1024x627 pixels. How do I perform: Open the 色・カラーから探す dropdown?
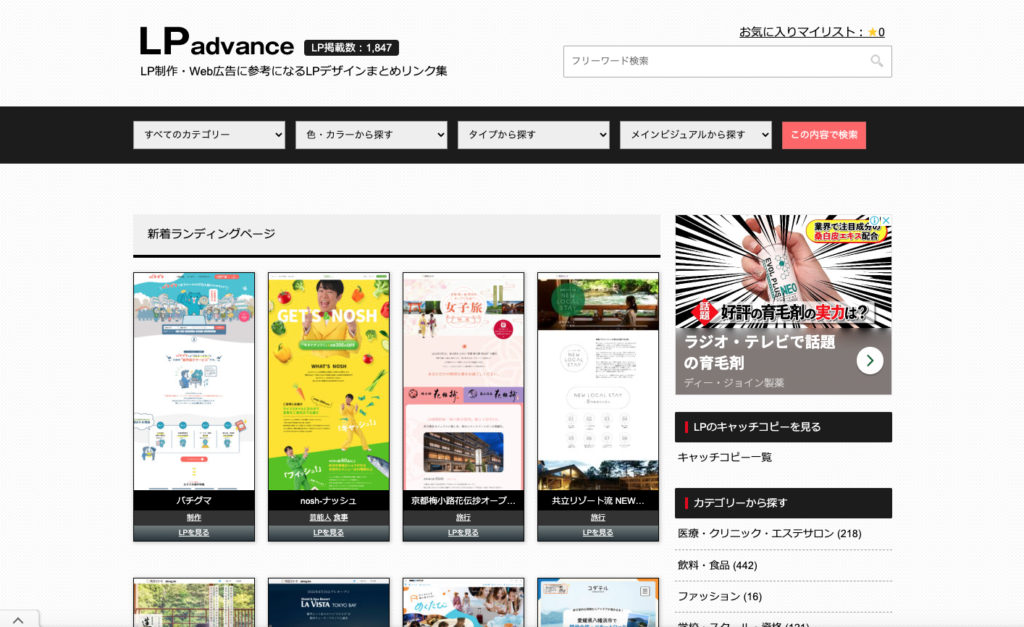click(x=371, y=135)
